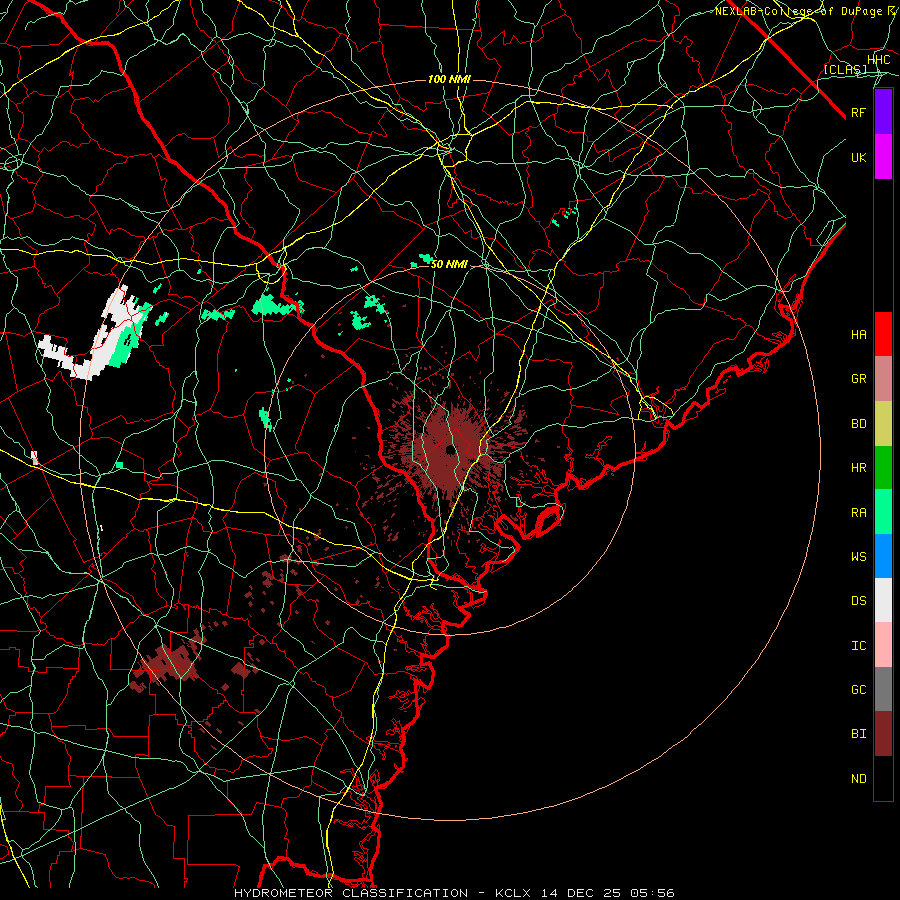
Task: Click the 100 NMI range ring label
Action: click(x=449, y=79)
